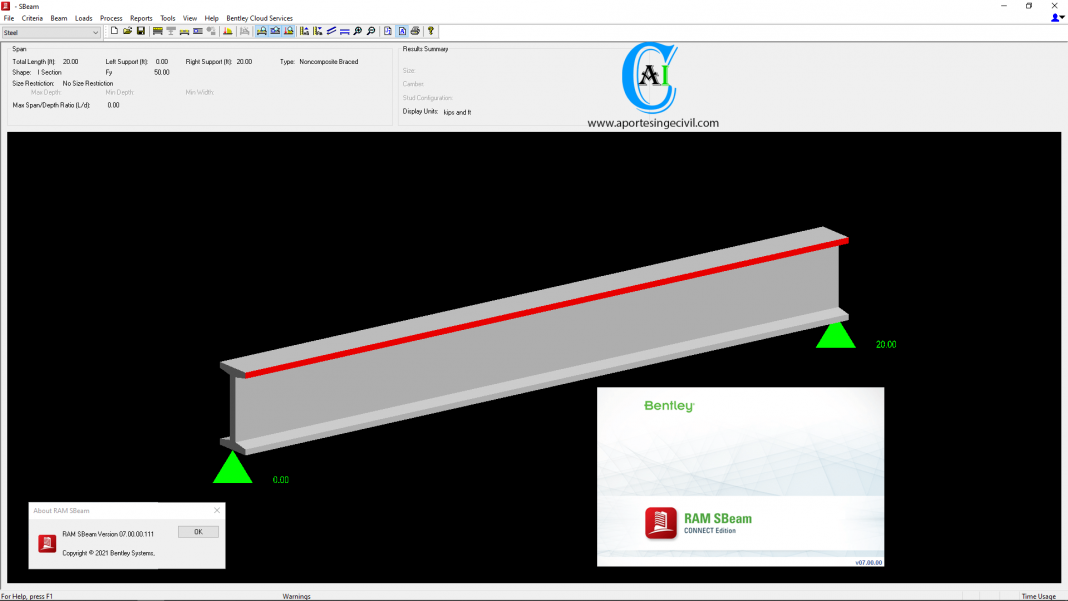Click the RAM SBeam CONNECT Edition splash image
Image resolution: width=1068 pixels, height=601 pixels.
click(x=740, y=477)
